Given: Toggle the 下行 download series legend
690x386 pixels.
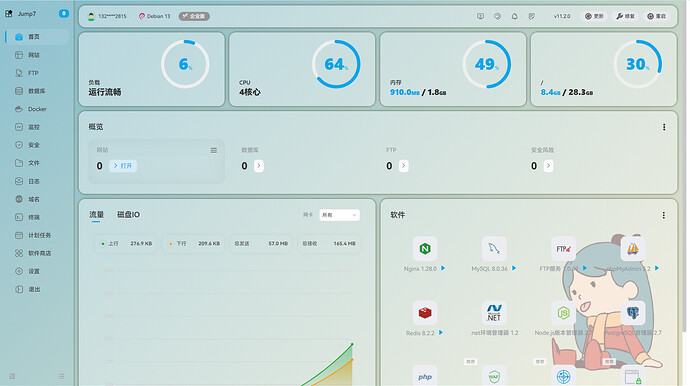Looking at the screenshot, I should (194, 243).
